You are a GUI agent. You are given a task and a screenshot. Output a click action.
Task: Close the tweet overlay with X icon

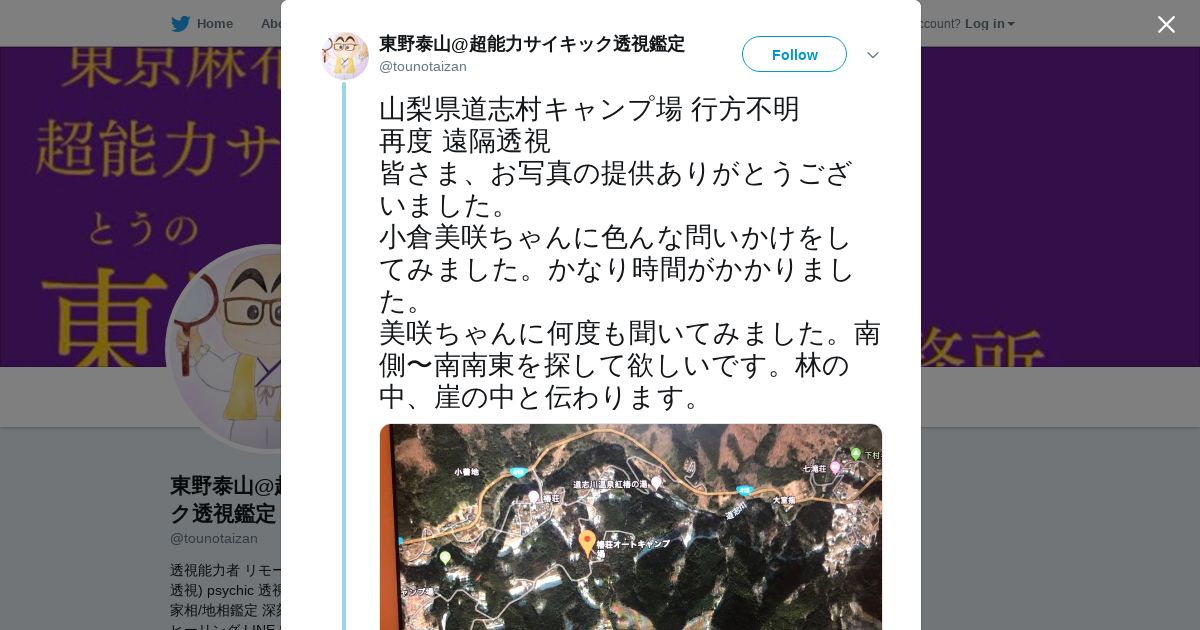[1166, 24]
